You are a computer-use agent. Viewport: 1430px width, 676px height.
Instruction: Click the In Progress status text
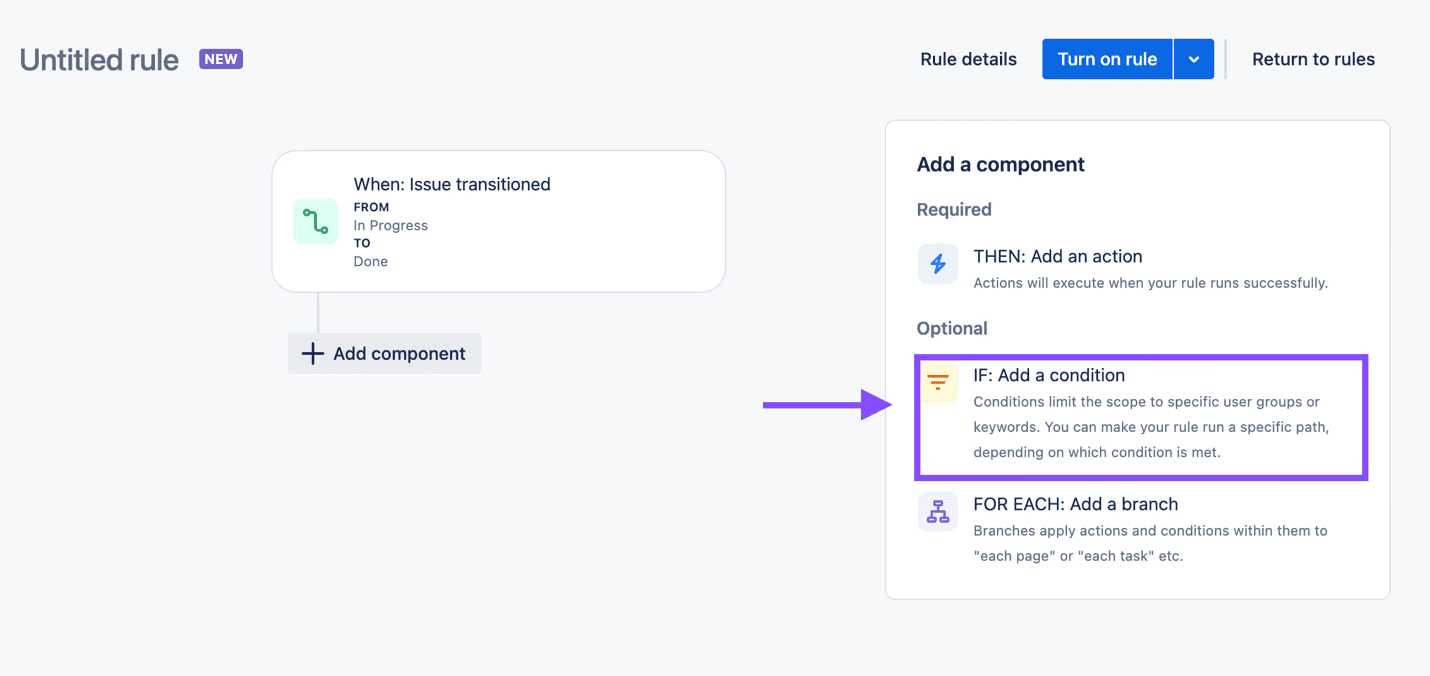click(390, 225)
